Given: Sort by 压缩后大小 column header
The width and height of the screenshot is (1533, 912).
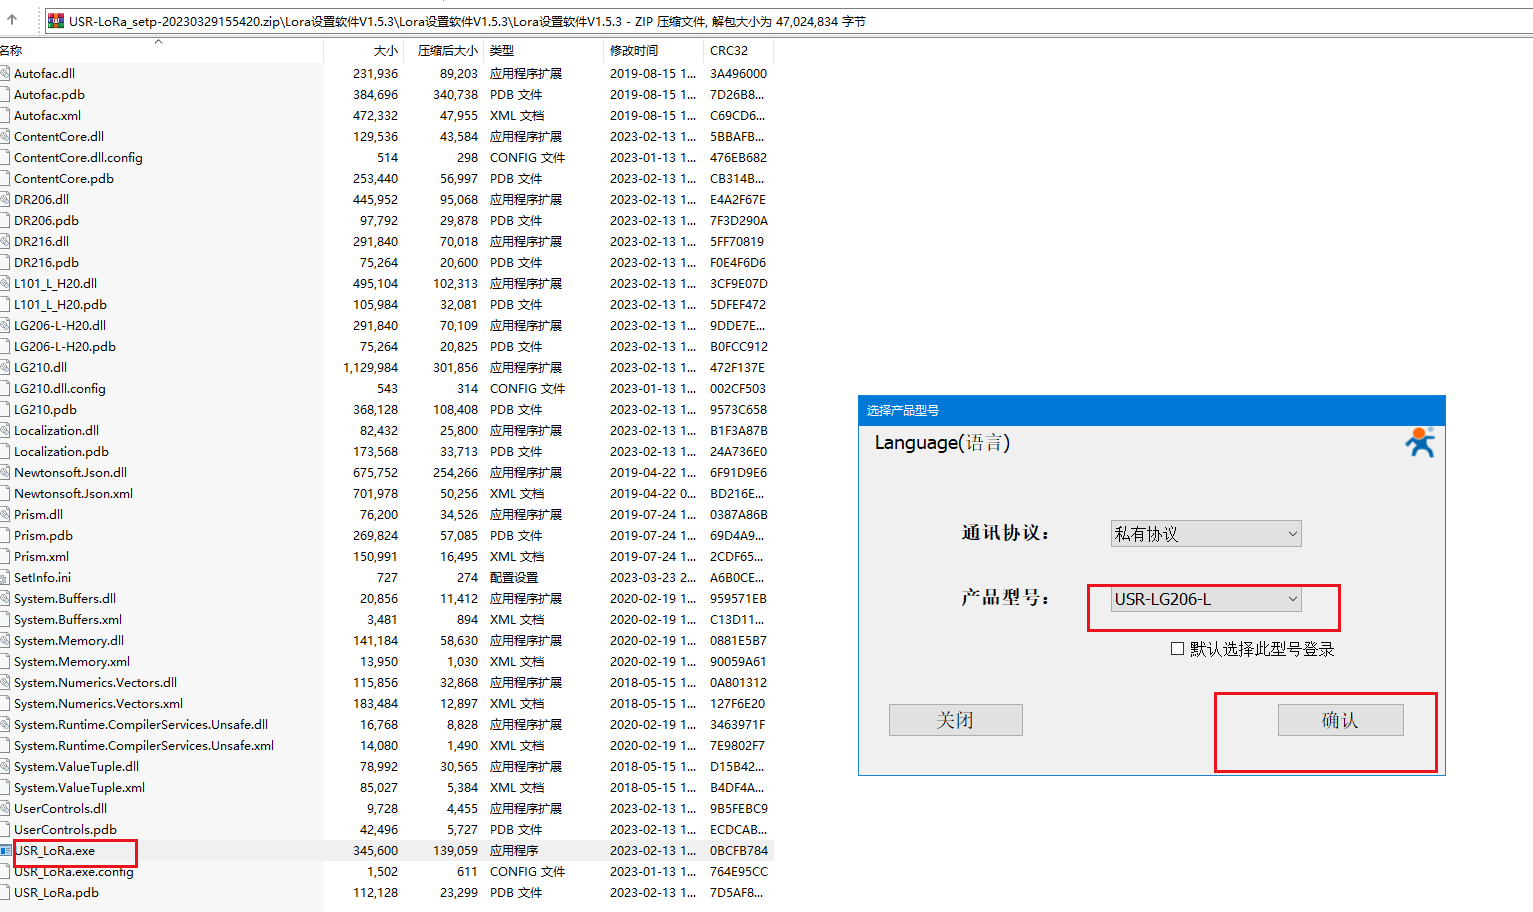Looking at the screenshot, I should tap(447, 50).
